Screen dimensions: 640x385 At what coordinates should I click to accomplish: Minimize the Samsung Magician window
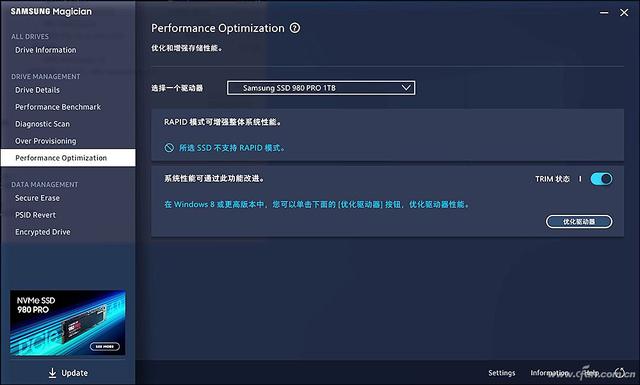(x=604, y=13)
